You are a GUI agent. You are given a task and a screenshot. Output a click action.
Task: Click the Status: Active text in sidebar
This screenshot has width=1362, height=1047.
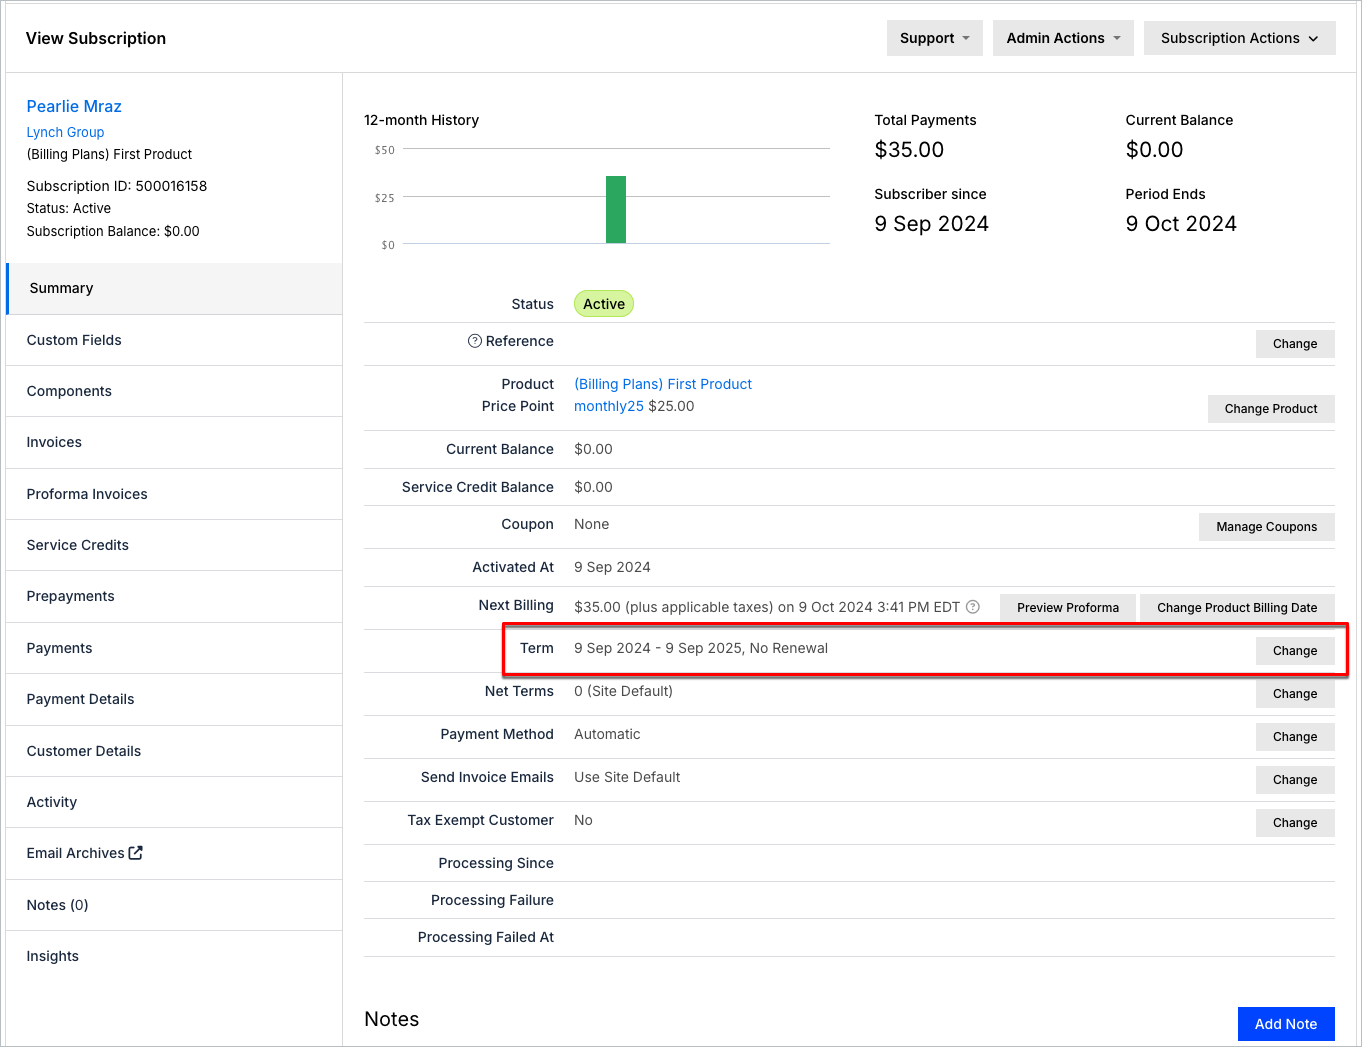(x=69, y=208)
